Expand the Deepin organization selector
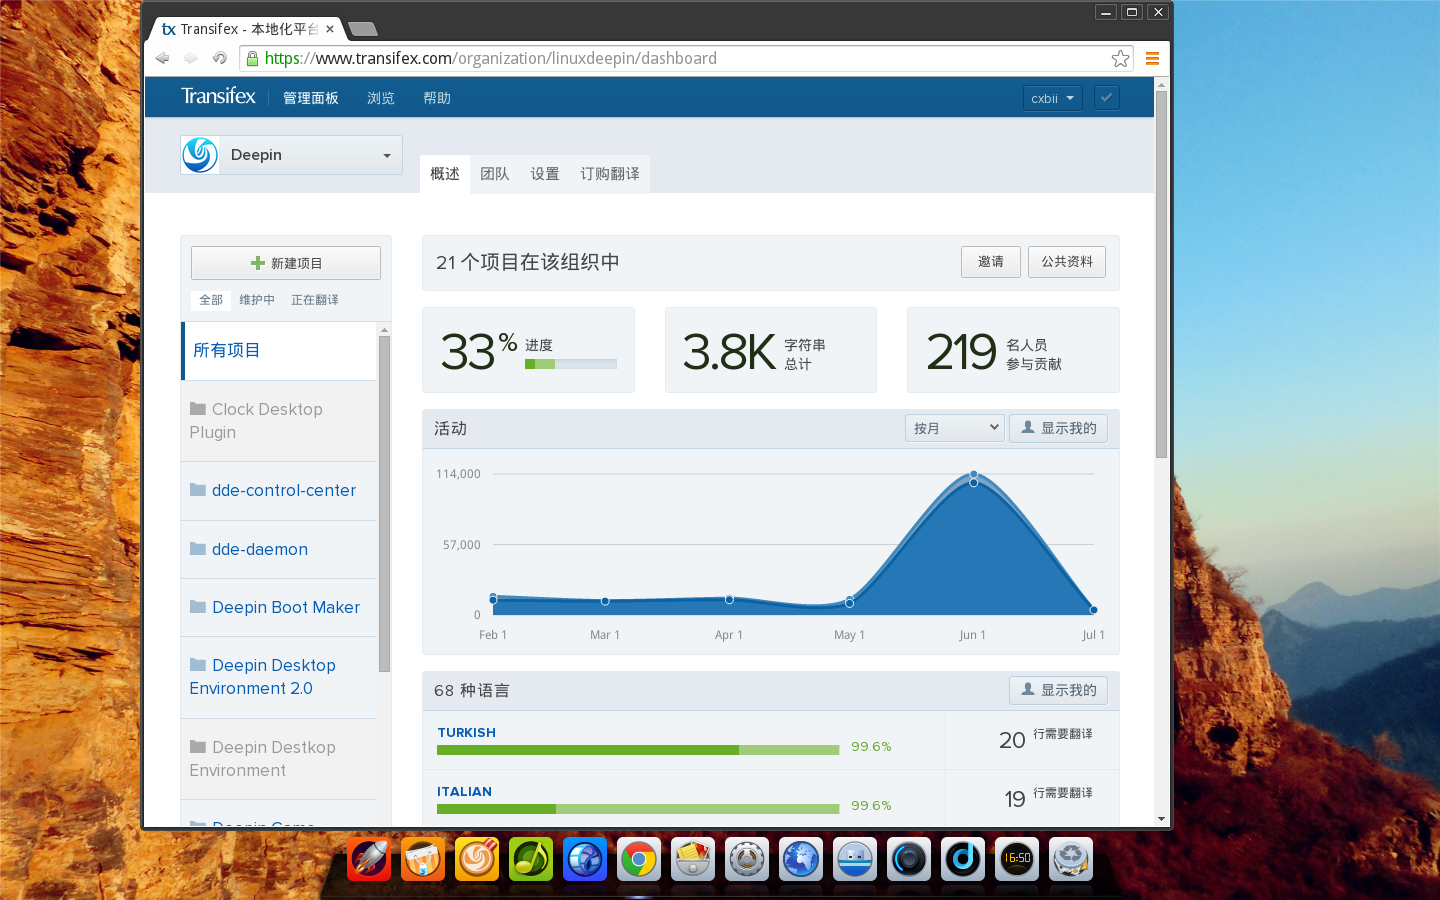Viewport: 1440px width, 900px height. tap(291, 155)
